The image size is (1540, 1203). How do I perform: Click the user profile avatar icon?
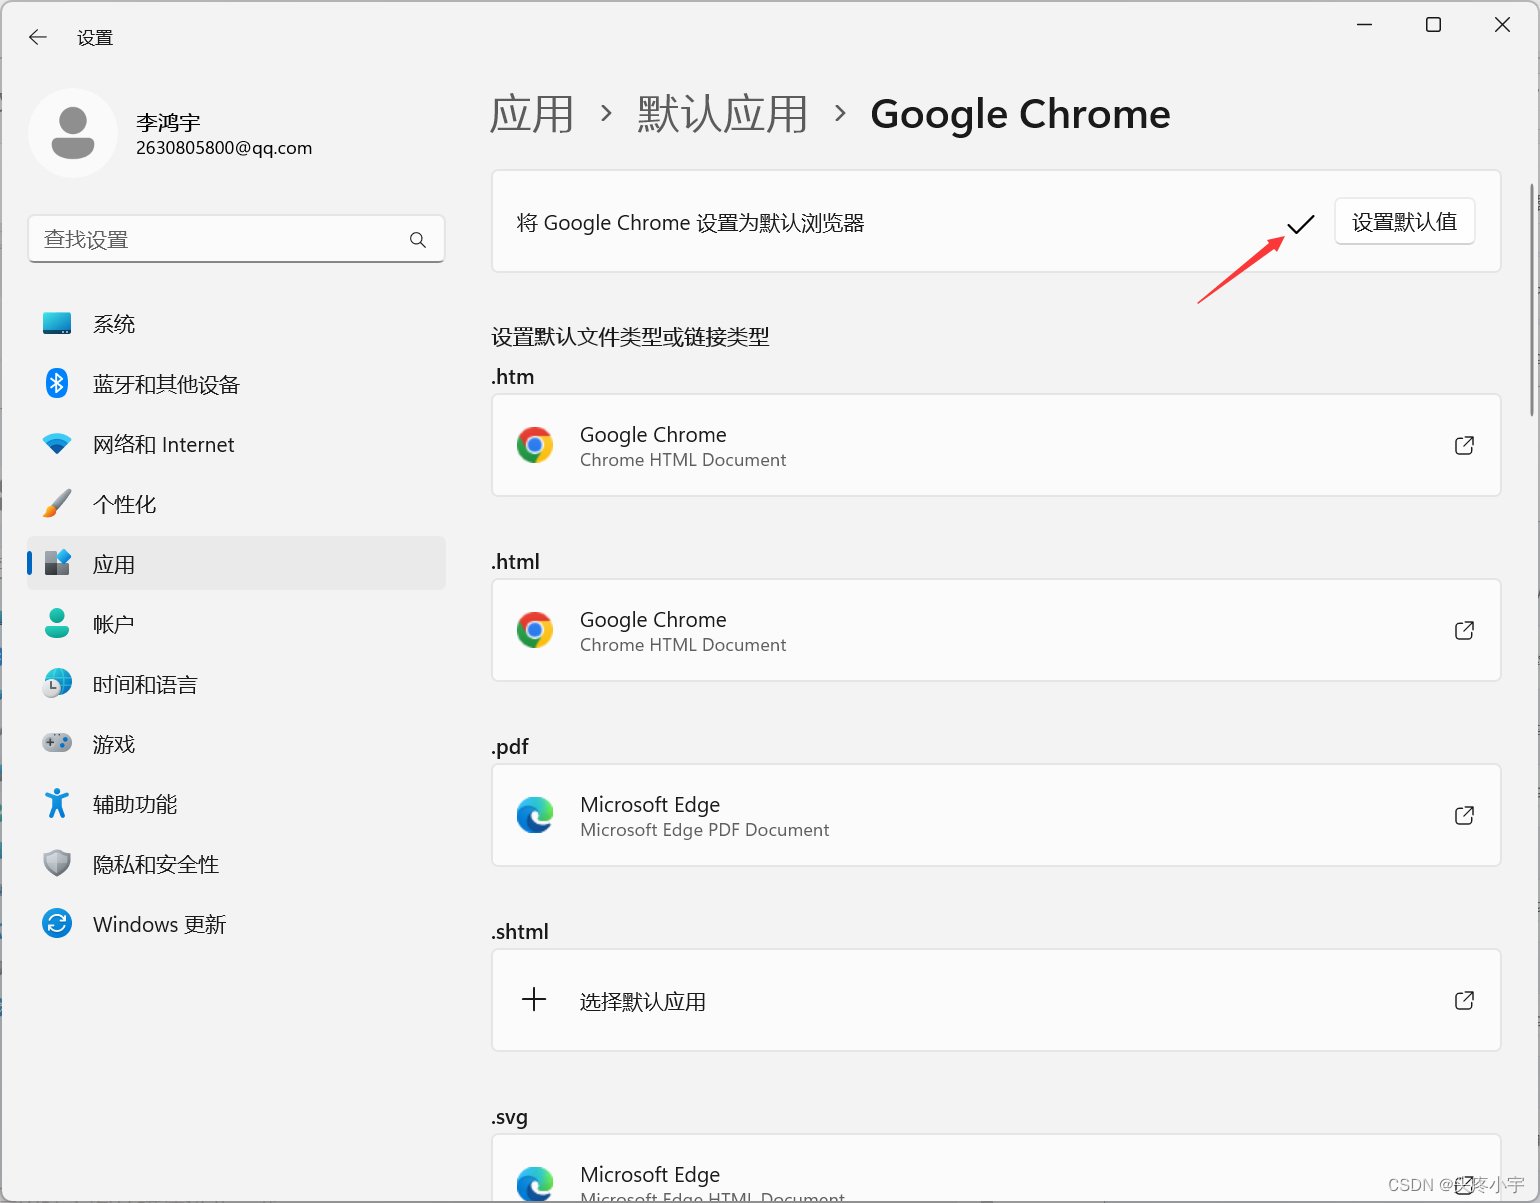[73, 133]
